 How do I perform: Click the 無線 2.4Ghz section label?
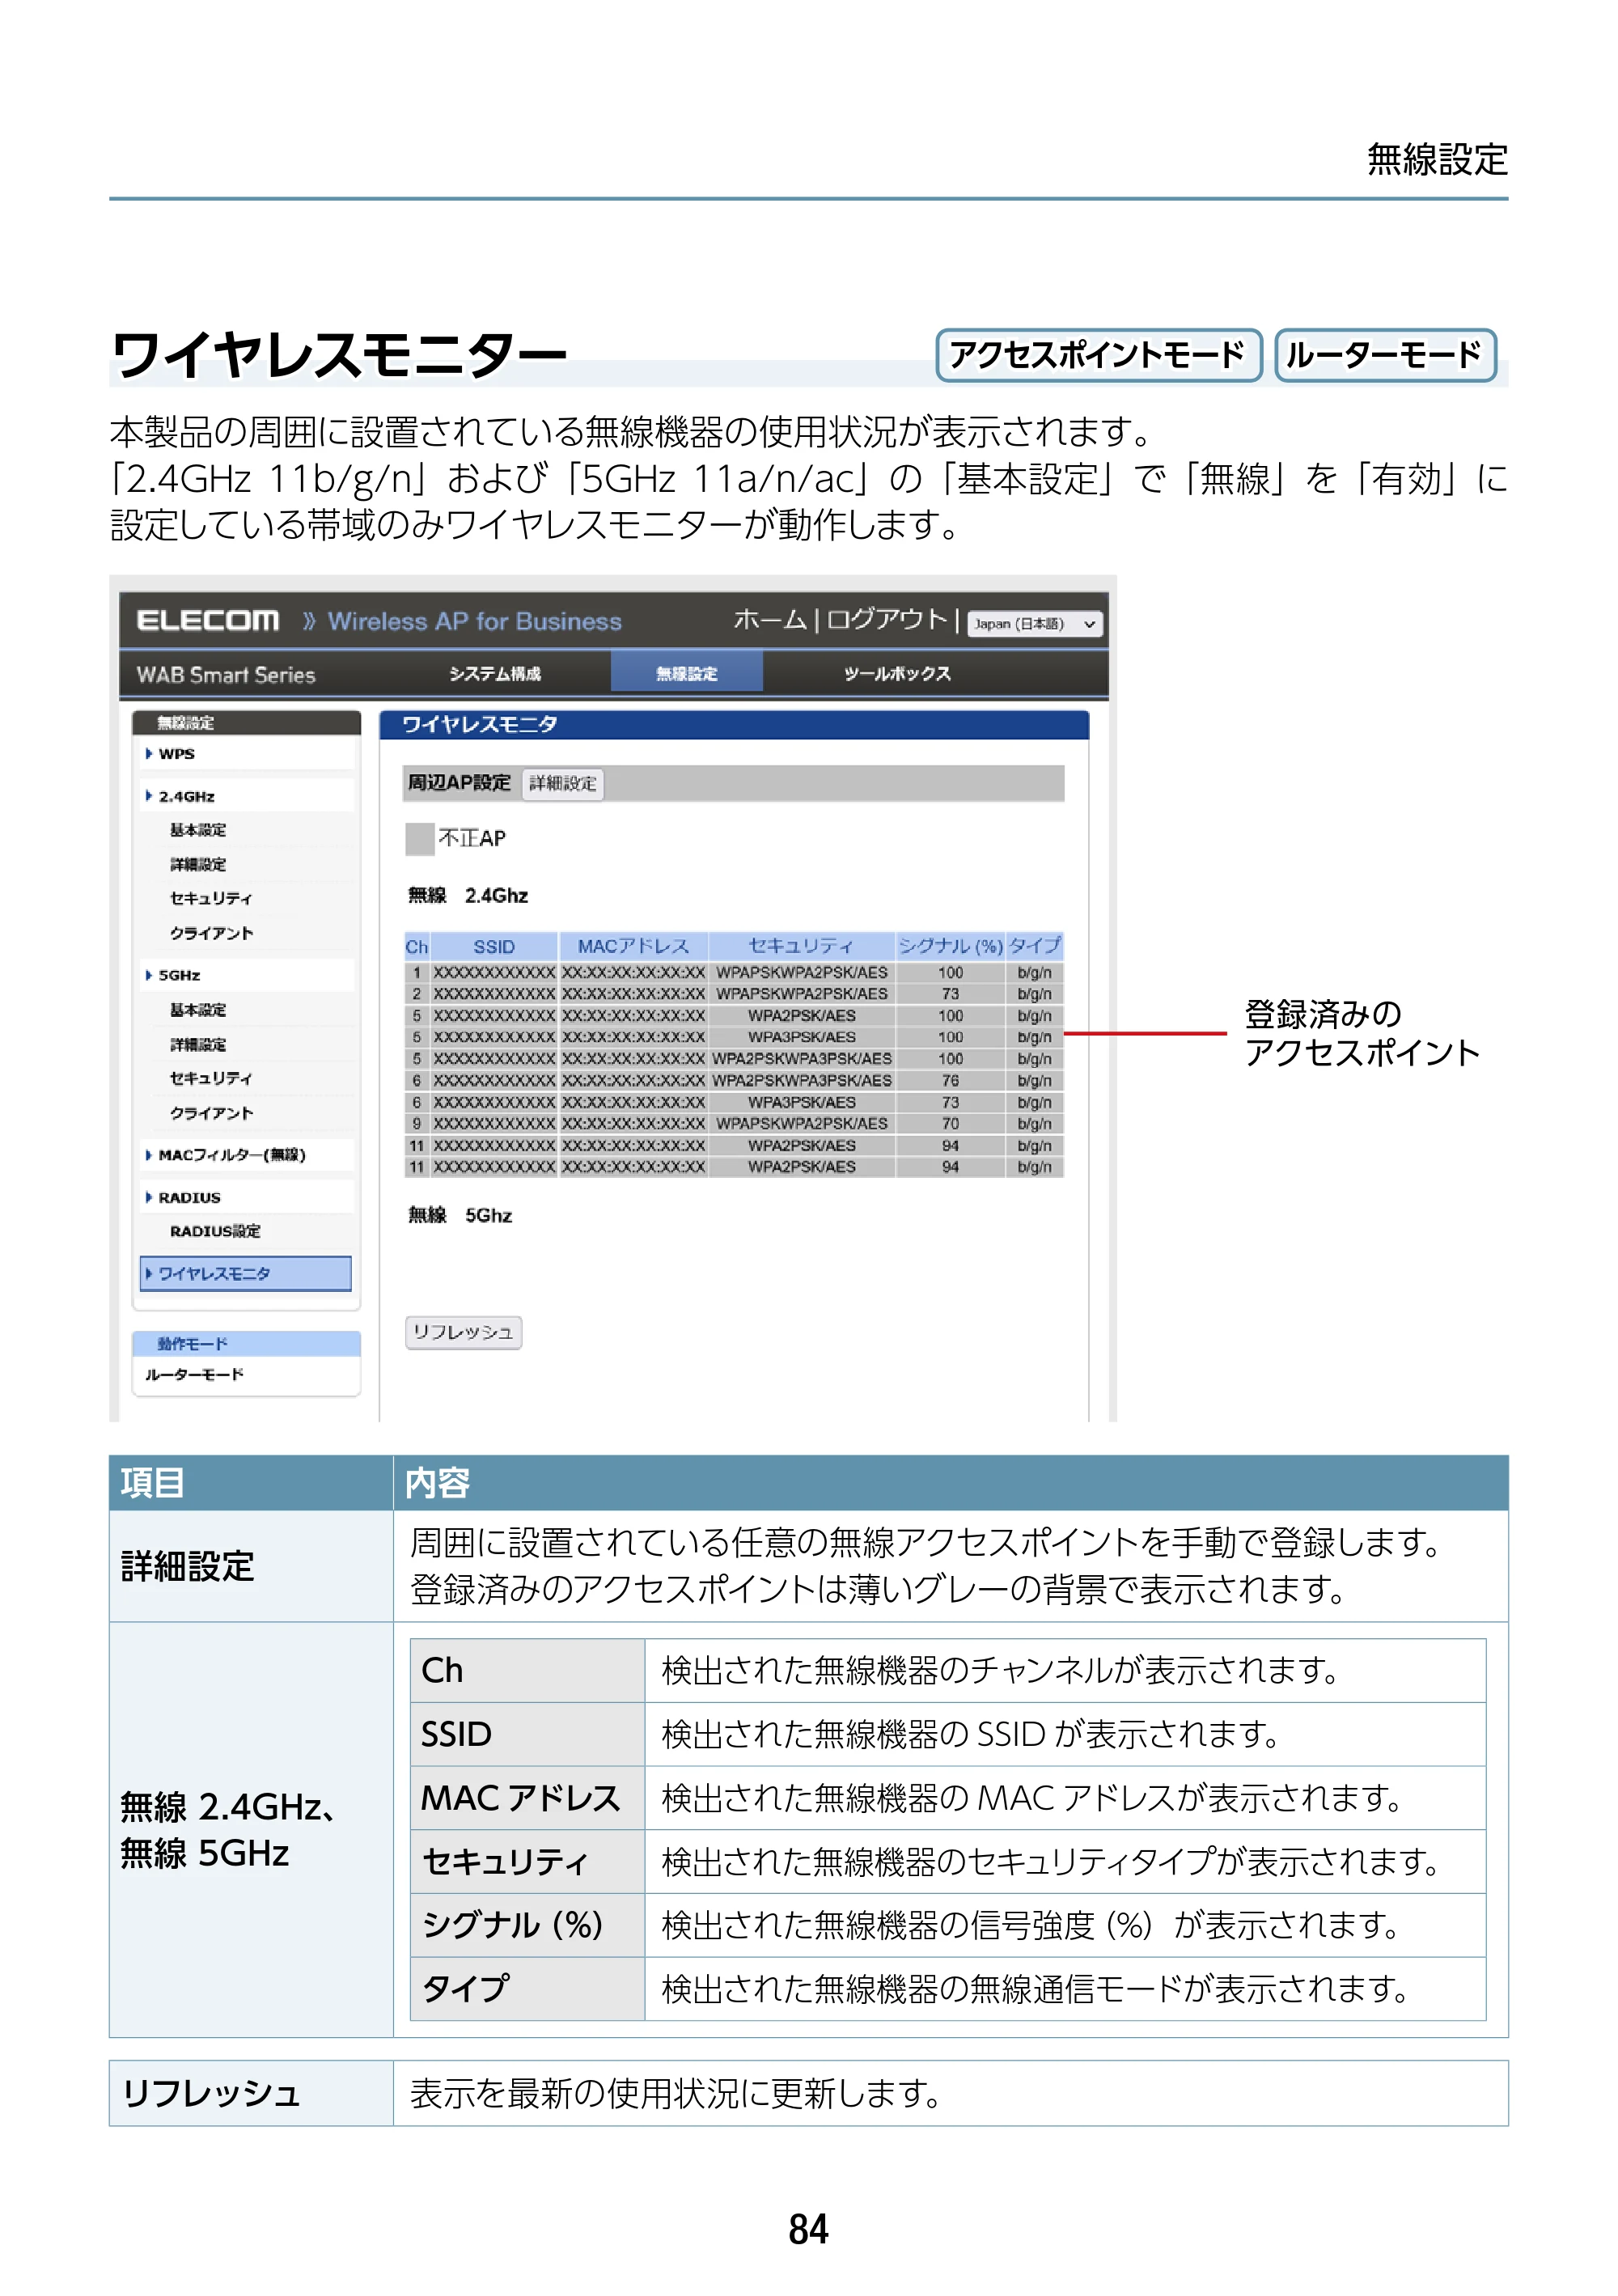click(467, 895)
